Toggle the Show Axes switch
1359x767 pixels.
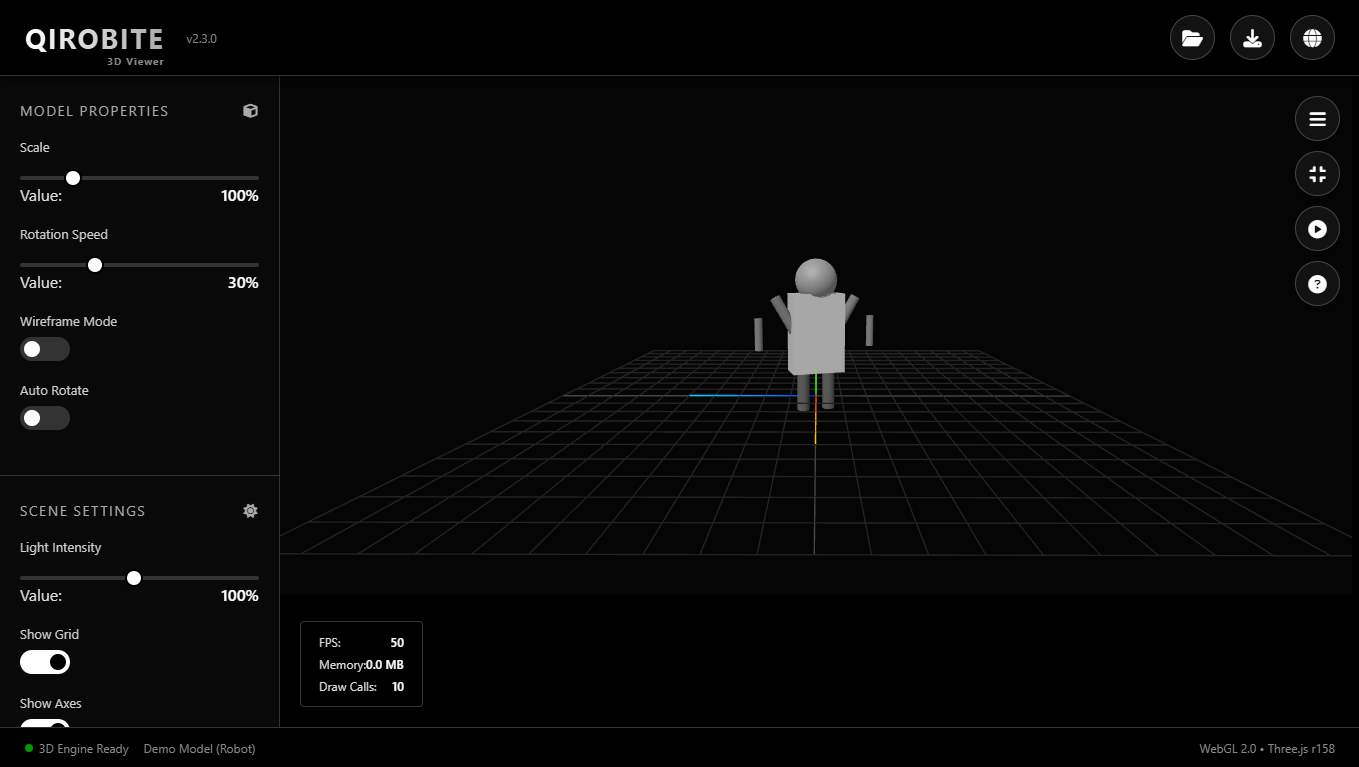coord(45,724)
